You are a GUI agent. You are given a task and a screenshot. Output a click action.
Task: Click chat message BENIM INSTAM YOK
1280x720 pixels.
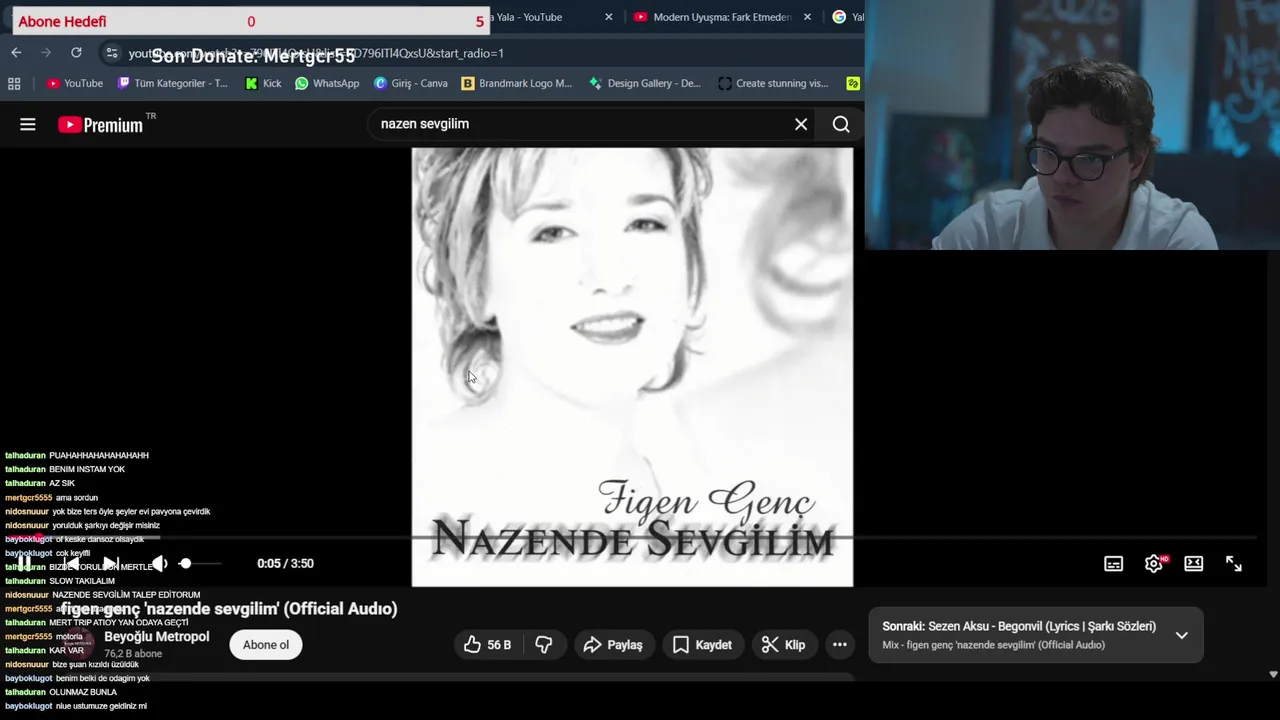point(87,469)
